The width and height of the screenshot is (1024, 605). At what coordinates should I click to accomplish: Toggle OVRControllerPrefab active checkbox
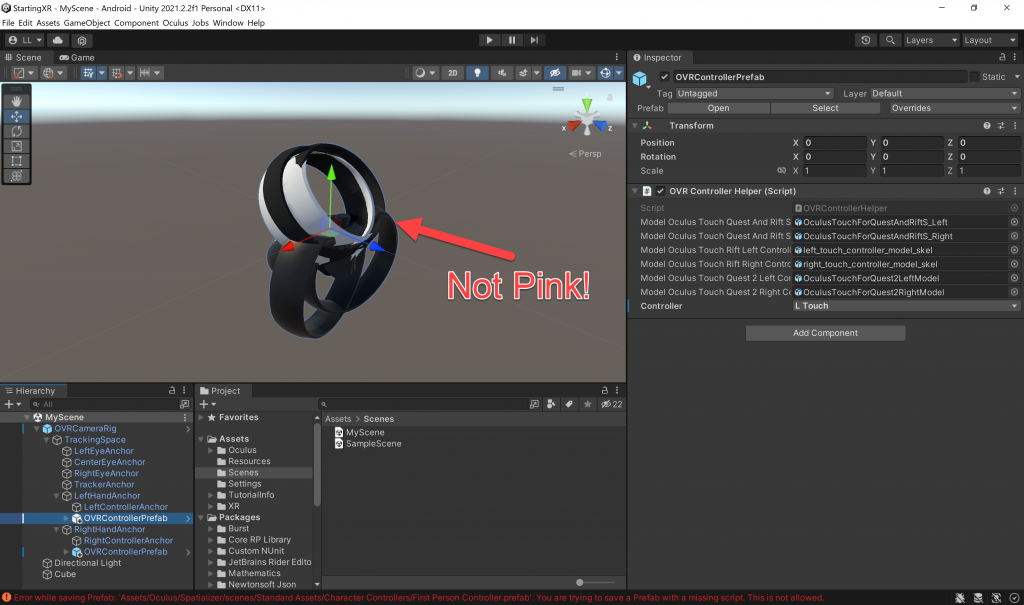tap(664, 76)
